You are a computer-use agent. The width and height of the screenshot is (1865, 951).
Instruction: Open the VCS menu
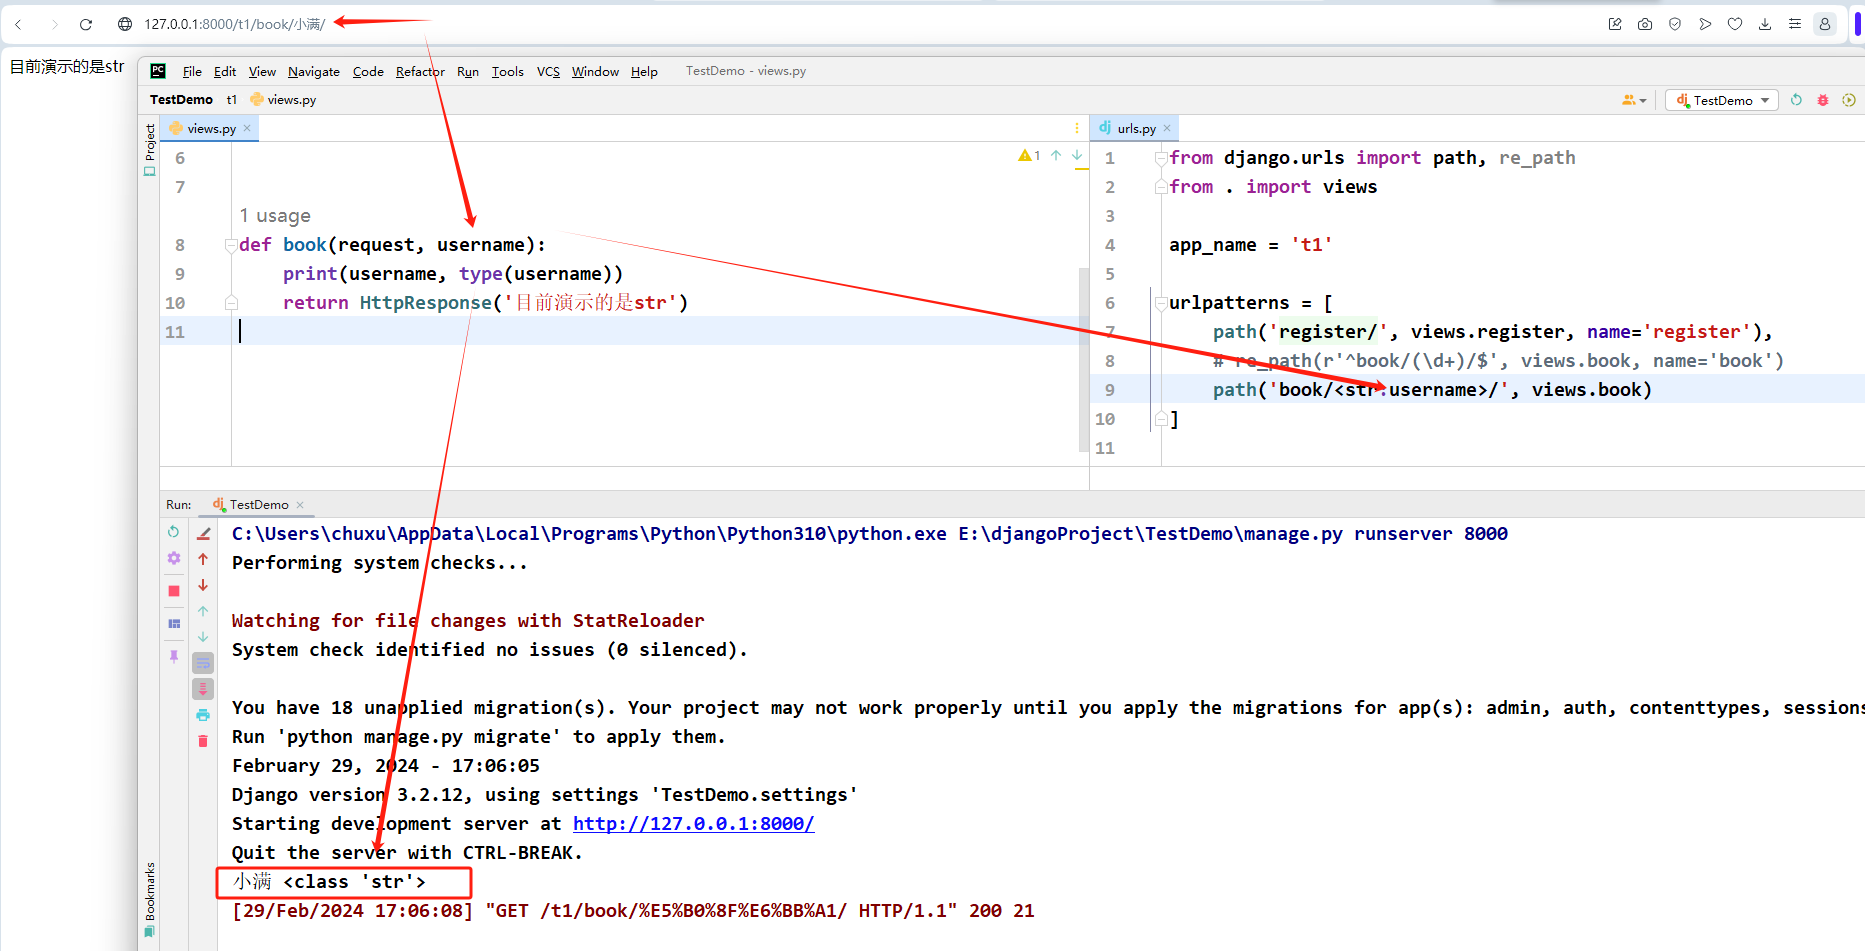tap(548, 71)
